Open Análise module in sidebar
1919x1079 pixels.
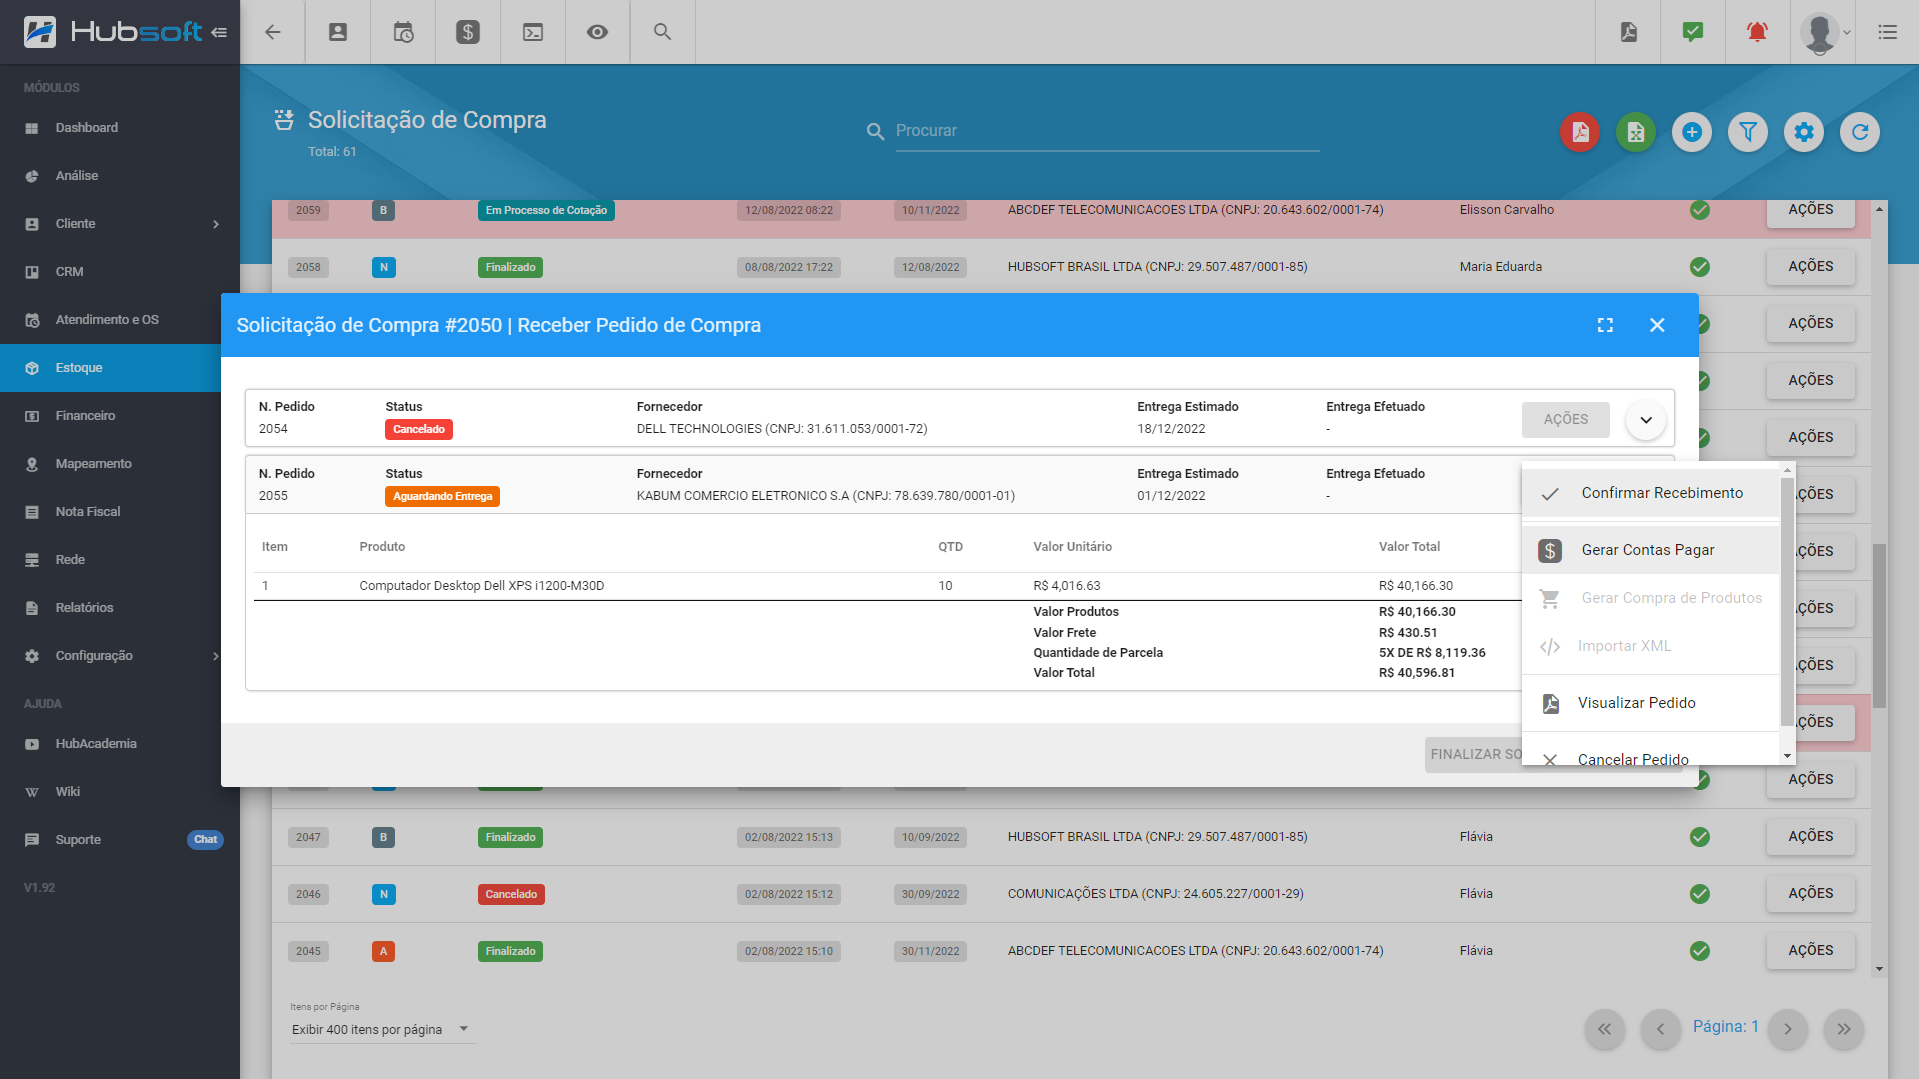pyautogui.click(x=120, y=176)
